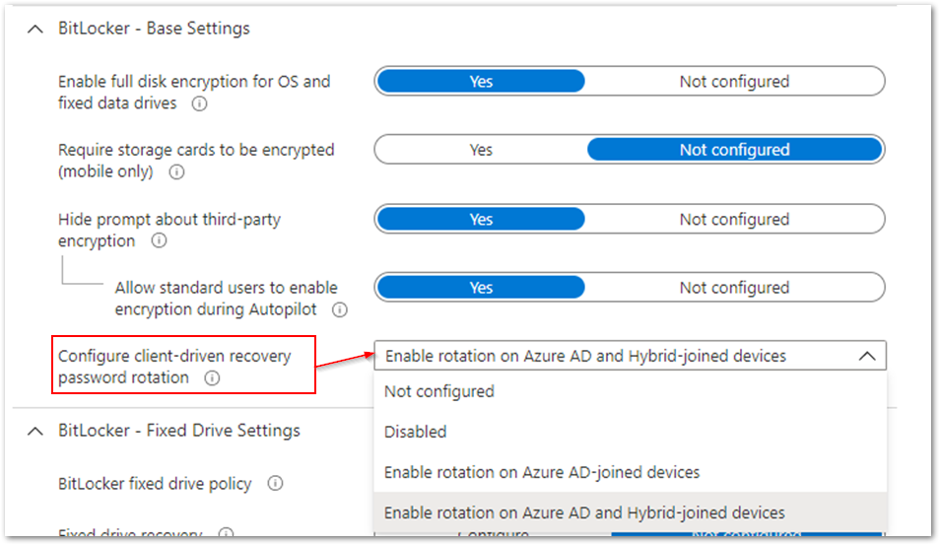Click the Not configured option for storage cards

coord(734,150)
